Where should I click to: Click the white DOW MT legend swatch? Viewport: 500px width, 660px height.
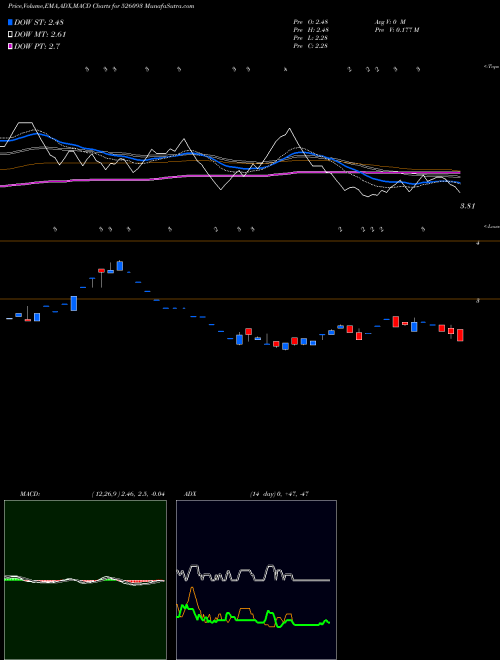(11, 35)
